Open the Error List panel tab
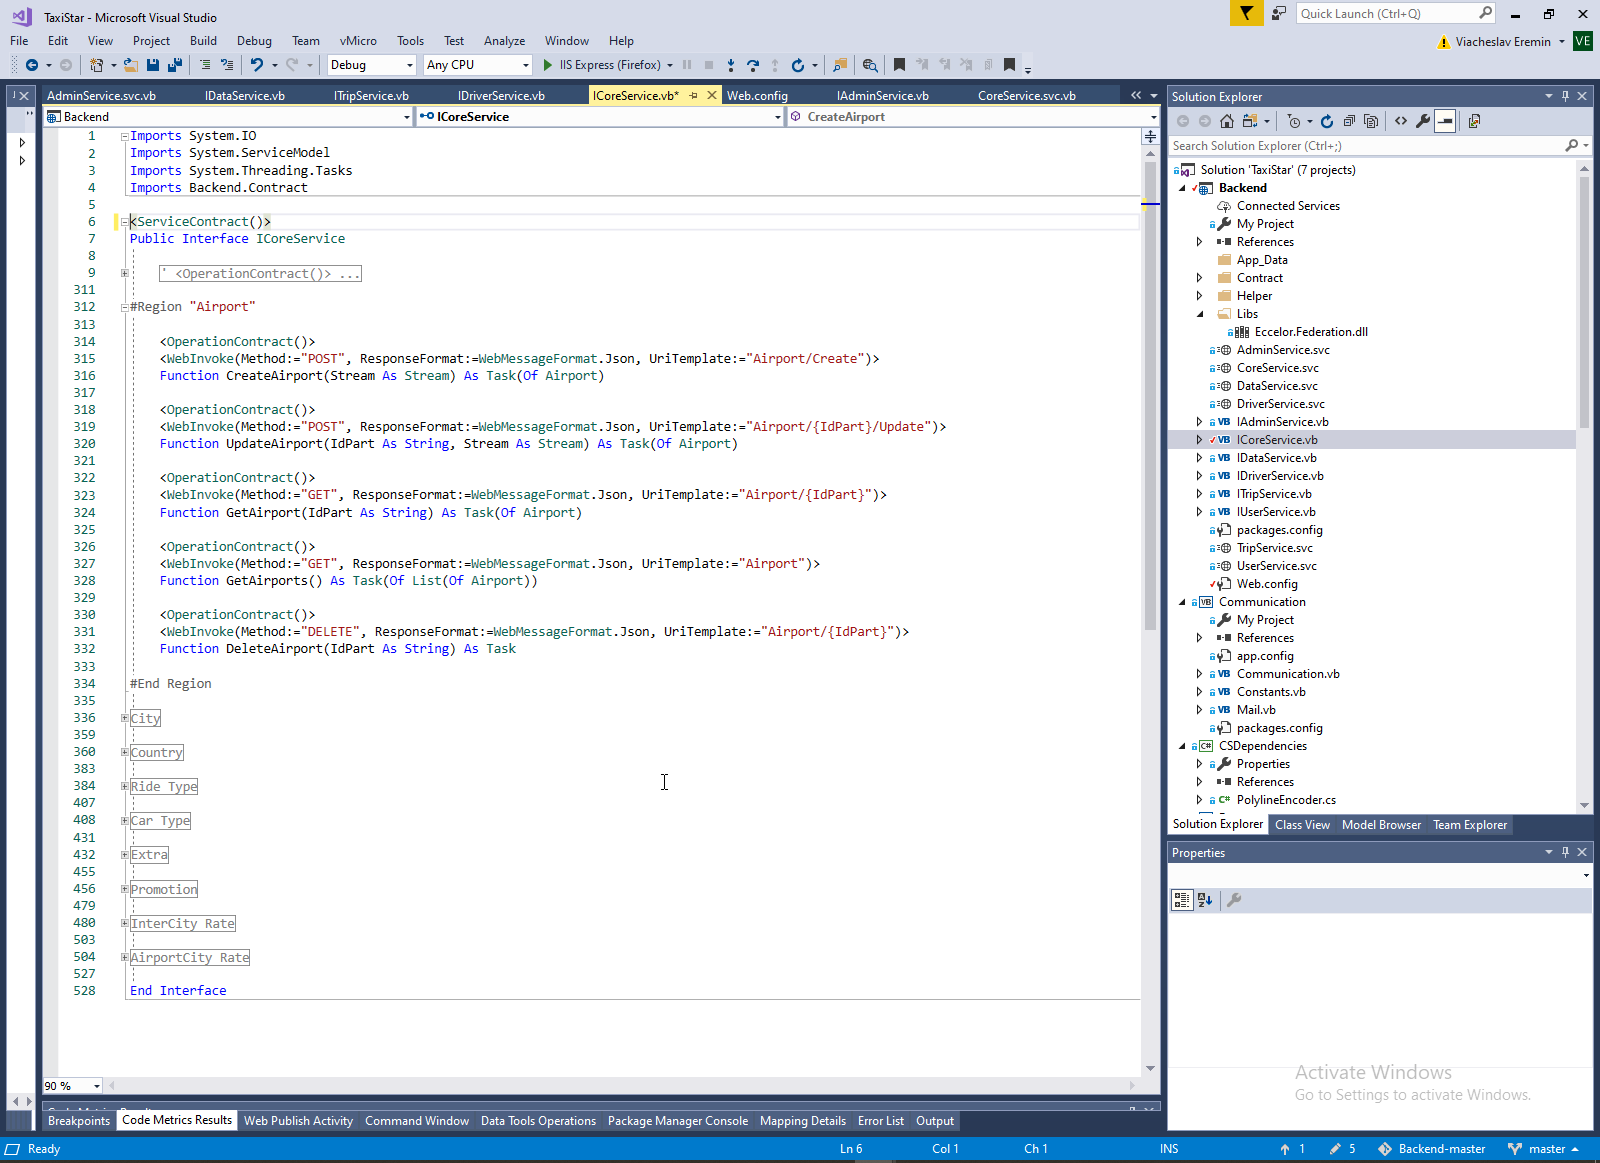The image size is (1600, 1163). click(880, 1121)
